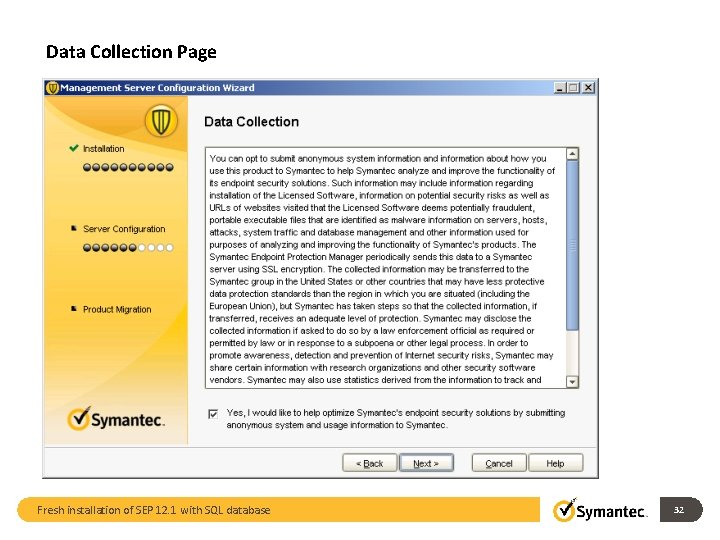The image size is (720, 540).
Task: Click the large yellow shield logo
Action: click(161, 121)
